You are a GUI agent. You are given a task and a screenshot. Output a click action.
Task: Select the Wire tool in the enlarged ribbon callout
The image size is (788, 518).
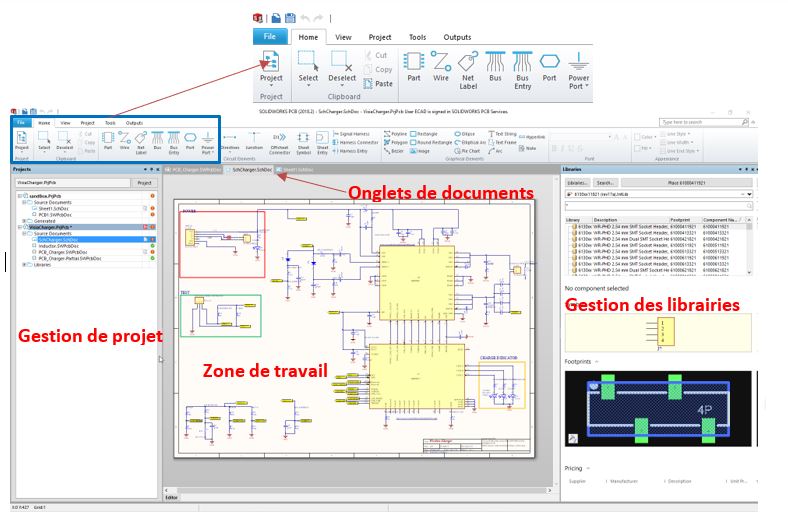click(x=441, y=66)
